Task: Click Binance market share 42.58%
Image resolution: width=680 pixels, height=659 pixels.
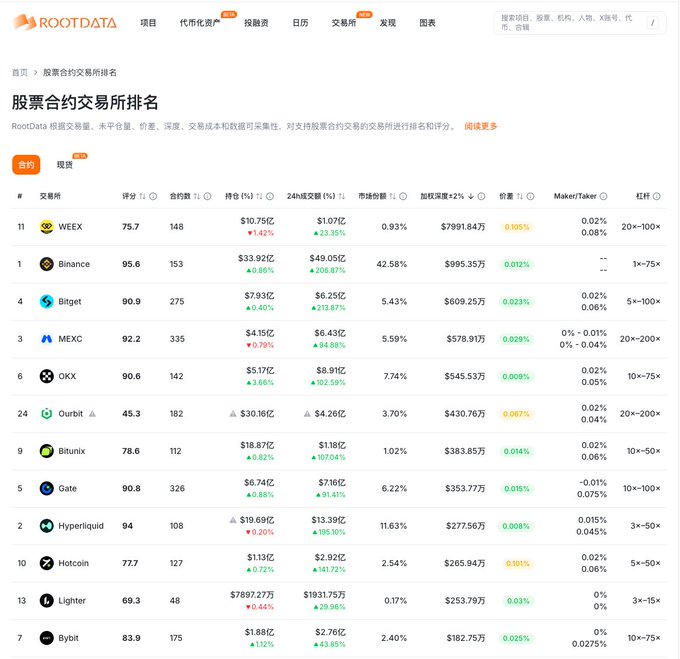Action: click(392, 264)
